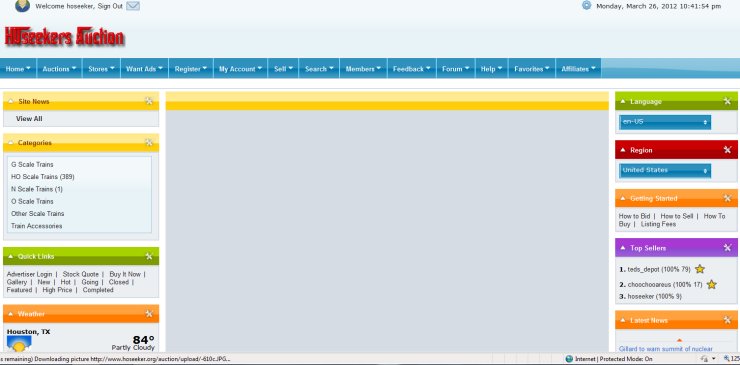Screen dimensions: 740x365
Task: Collapse the Weather panel using its arrow
Action: click(x=11, y=314)
